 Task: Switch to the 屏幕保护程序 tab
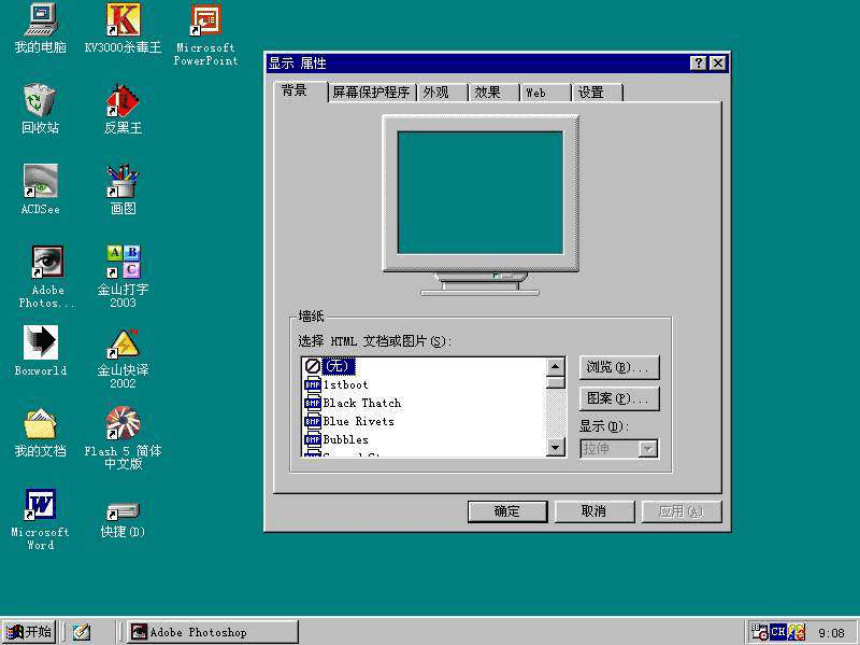coord(371,92)
